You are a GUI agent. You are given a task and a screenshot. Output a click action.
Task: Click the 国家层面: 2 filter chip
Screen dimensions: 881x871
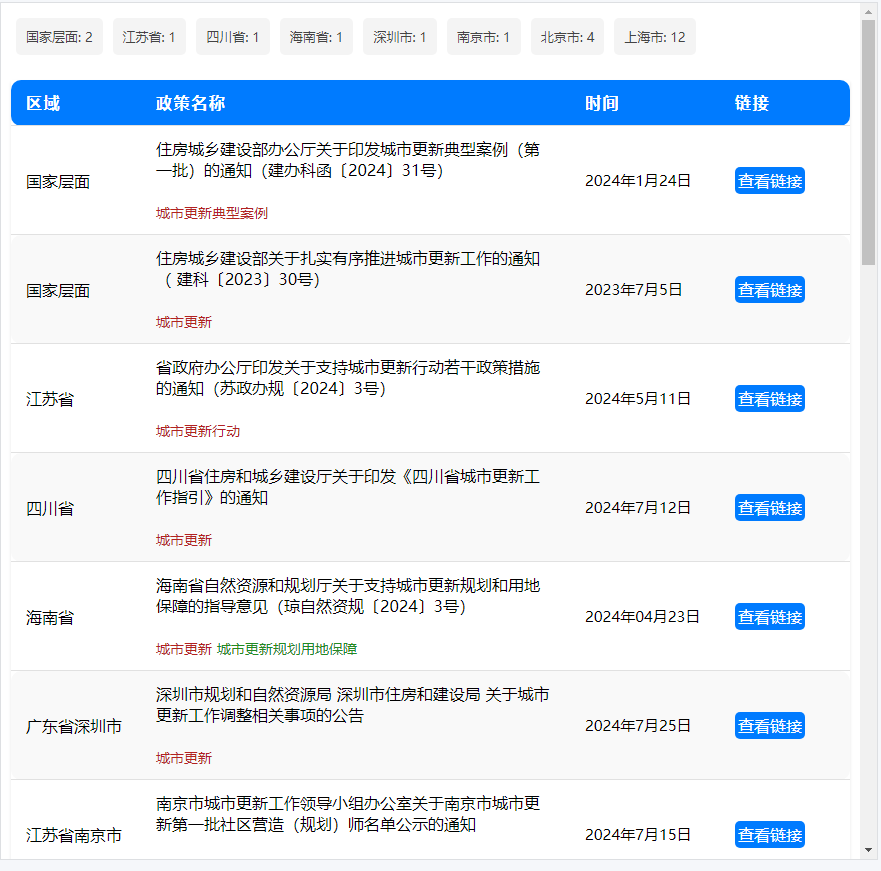pyautogui.click(x=59, y=37)
